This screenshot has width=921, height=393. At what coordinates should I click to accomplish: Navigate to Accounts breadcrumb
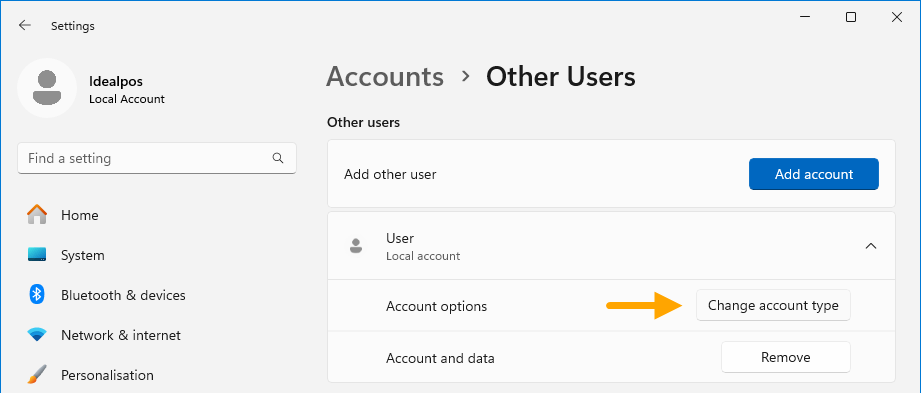coord(385,77)
